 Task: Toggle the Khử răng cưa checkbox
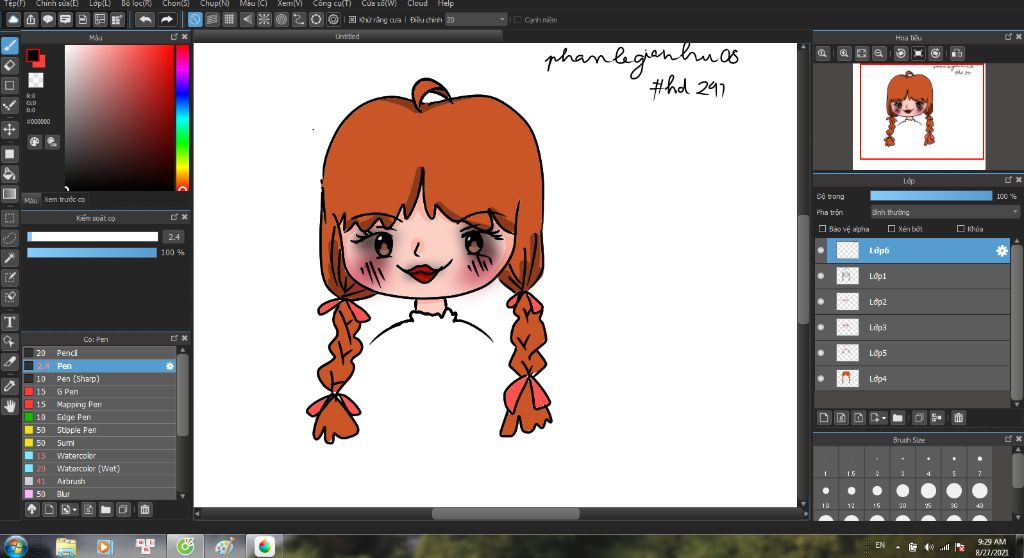353,20
